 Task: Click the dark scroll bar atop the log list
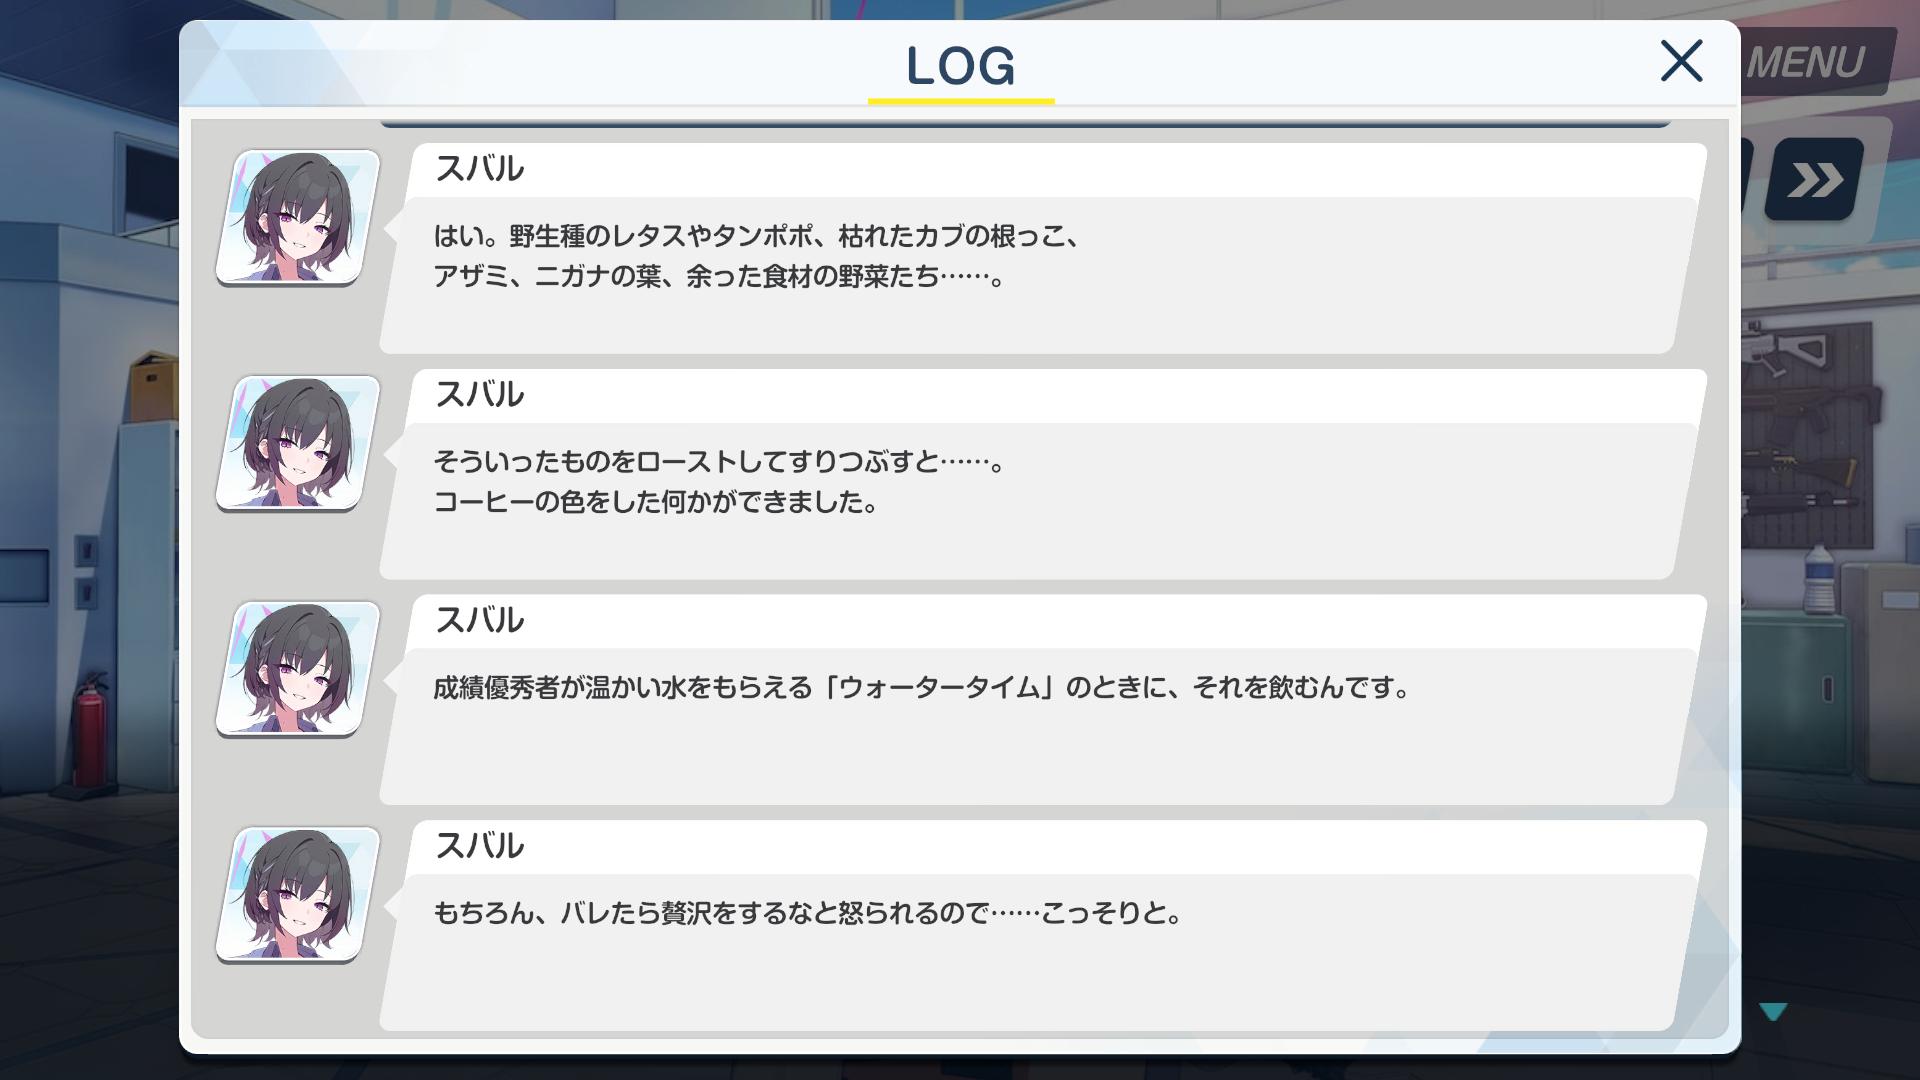click(1025, 124)
